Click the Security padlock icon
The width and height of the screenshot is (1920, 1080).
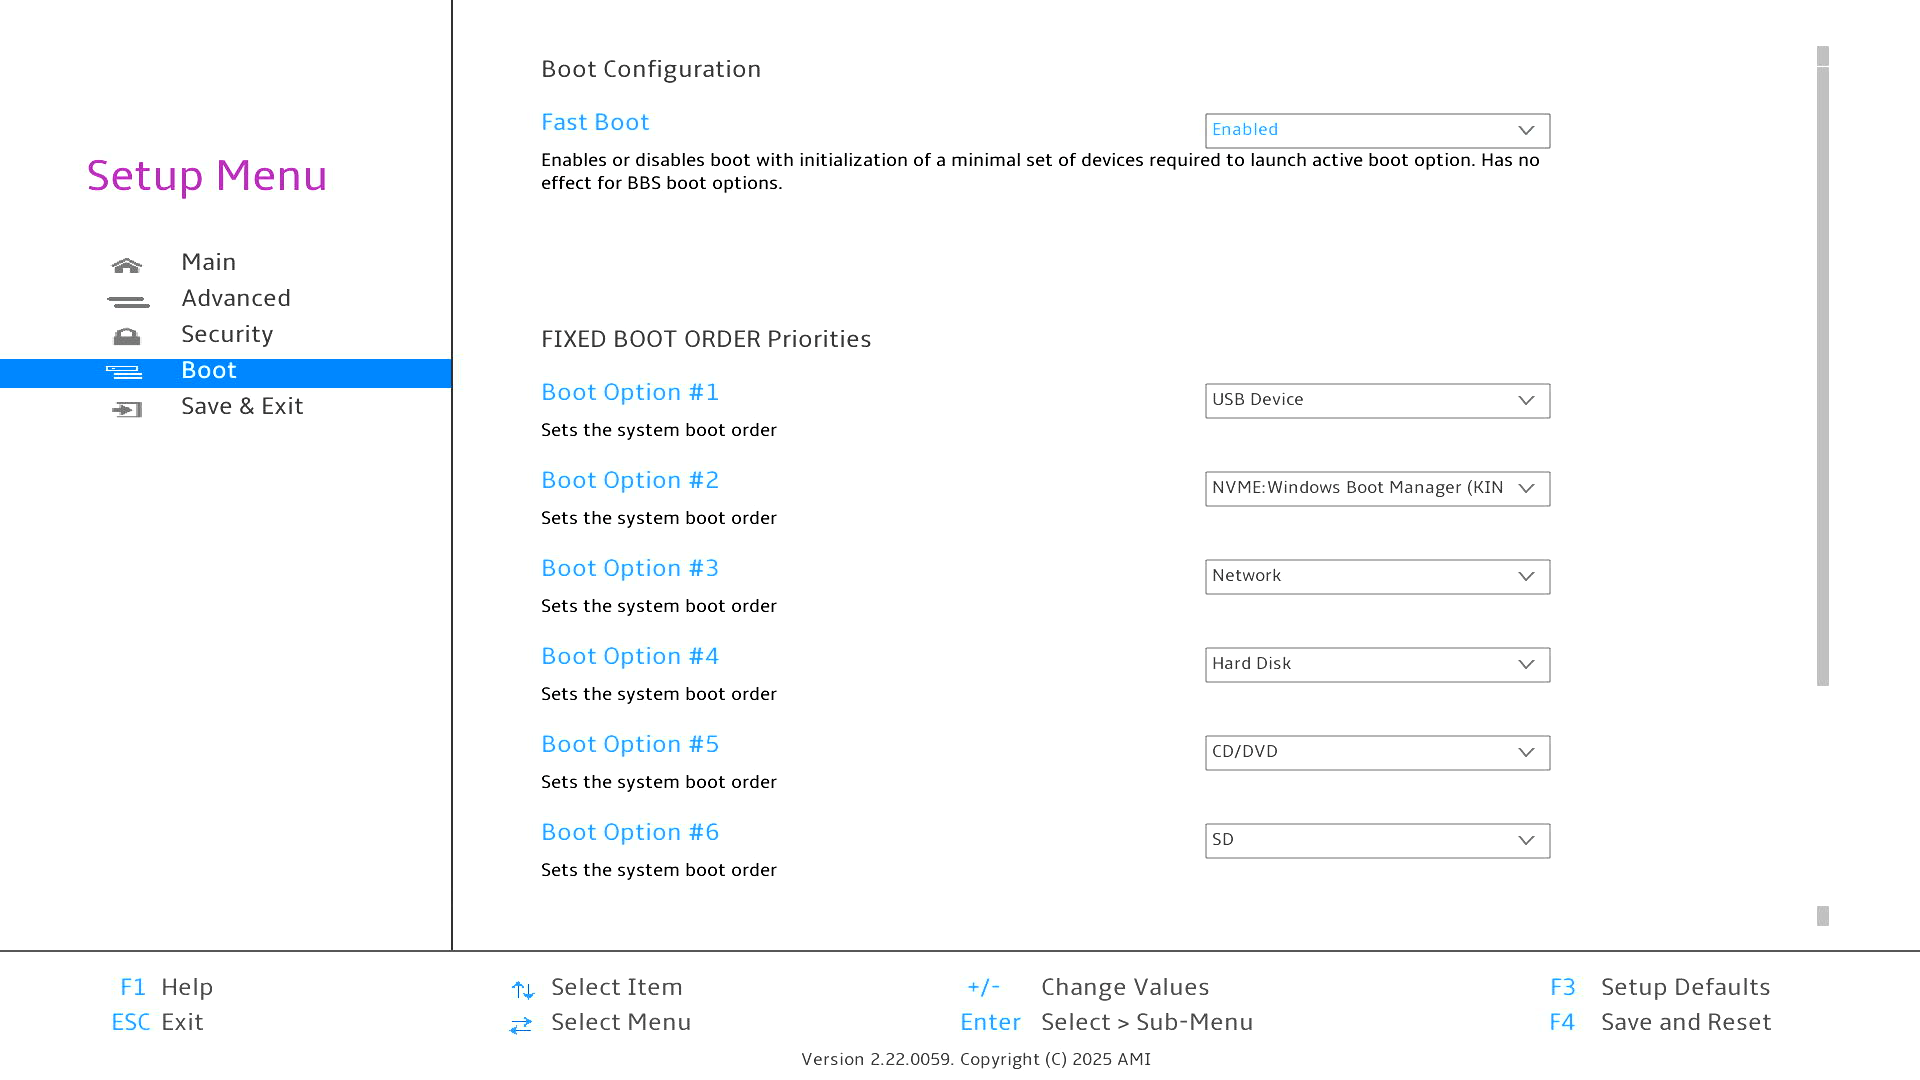tap(126, 337)
